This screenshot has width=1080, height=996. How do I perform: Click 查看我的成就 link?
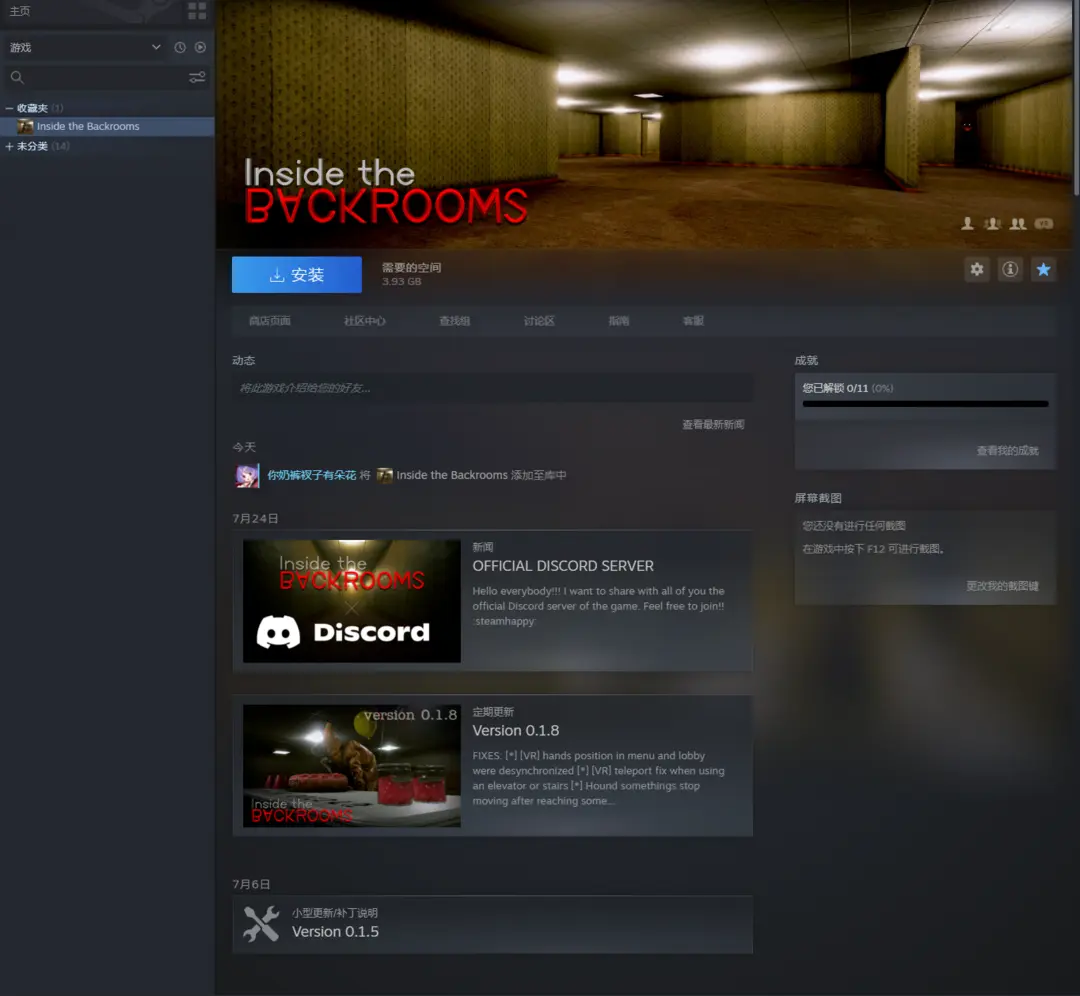(1007, 450)
